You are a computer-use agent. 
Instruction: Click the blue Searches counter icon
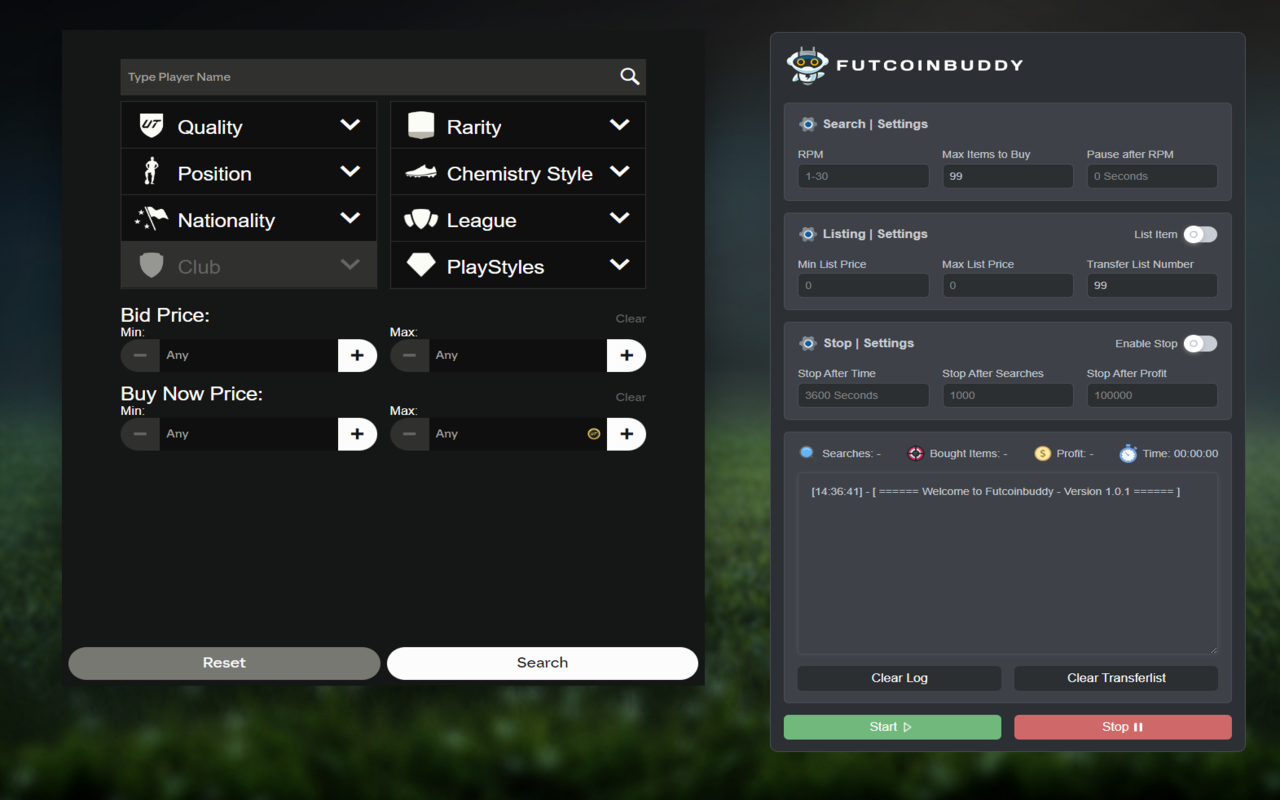pos(806,453)
